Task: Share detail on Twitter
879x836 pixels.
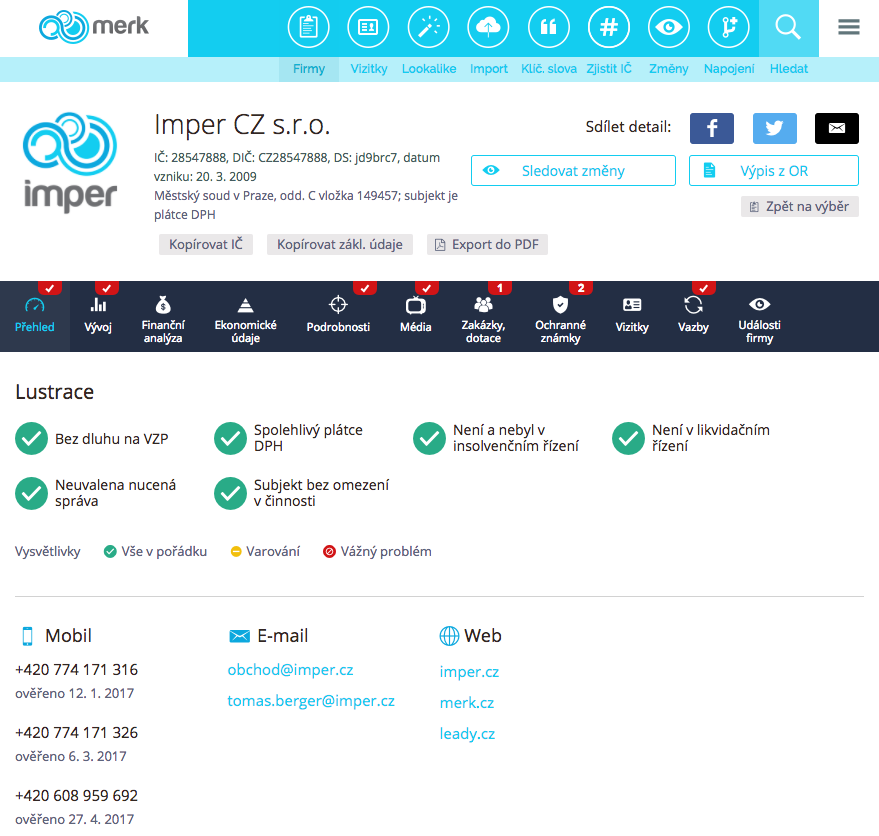Action: (x=775, y=128)
